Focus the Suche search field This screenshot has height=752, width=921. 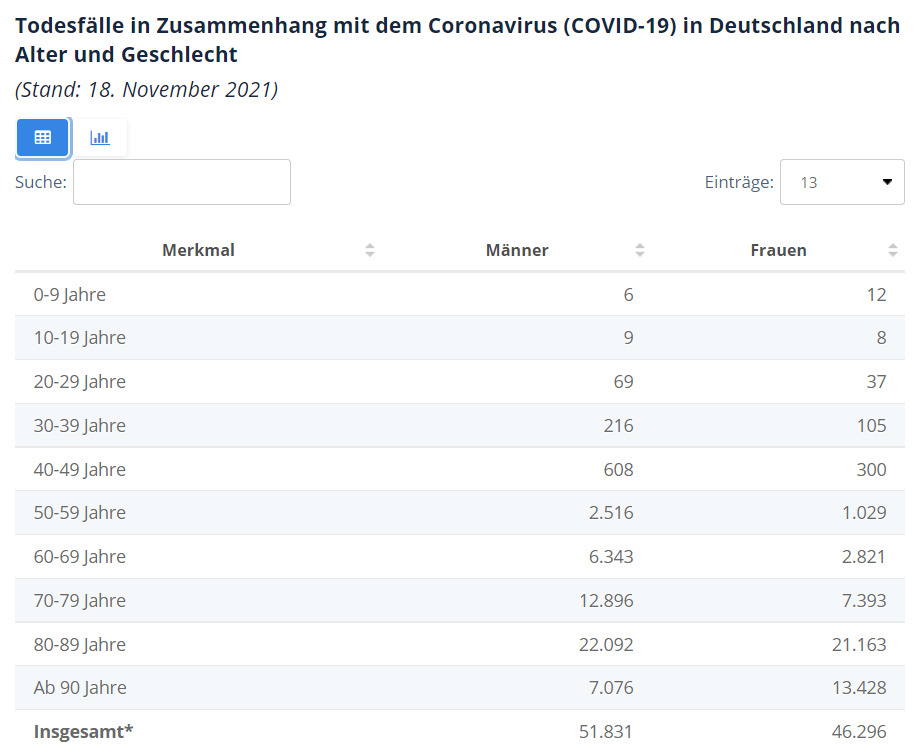(x=182, y=182)
